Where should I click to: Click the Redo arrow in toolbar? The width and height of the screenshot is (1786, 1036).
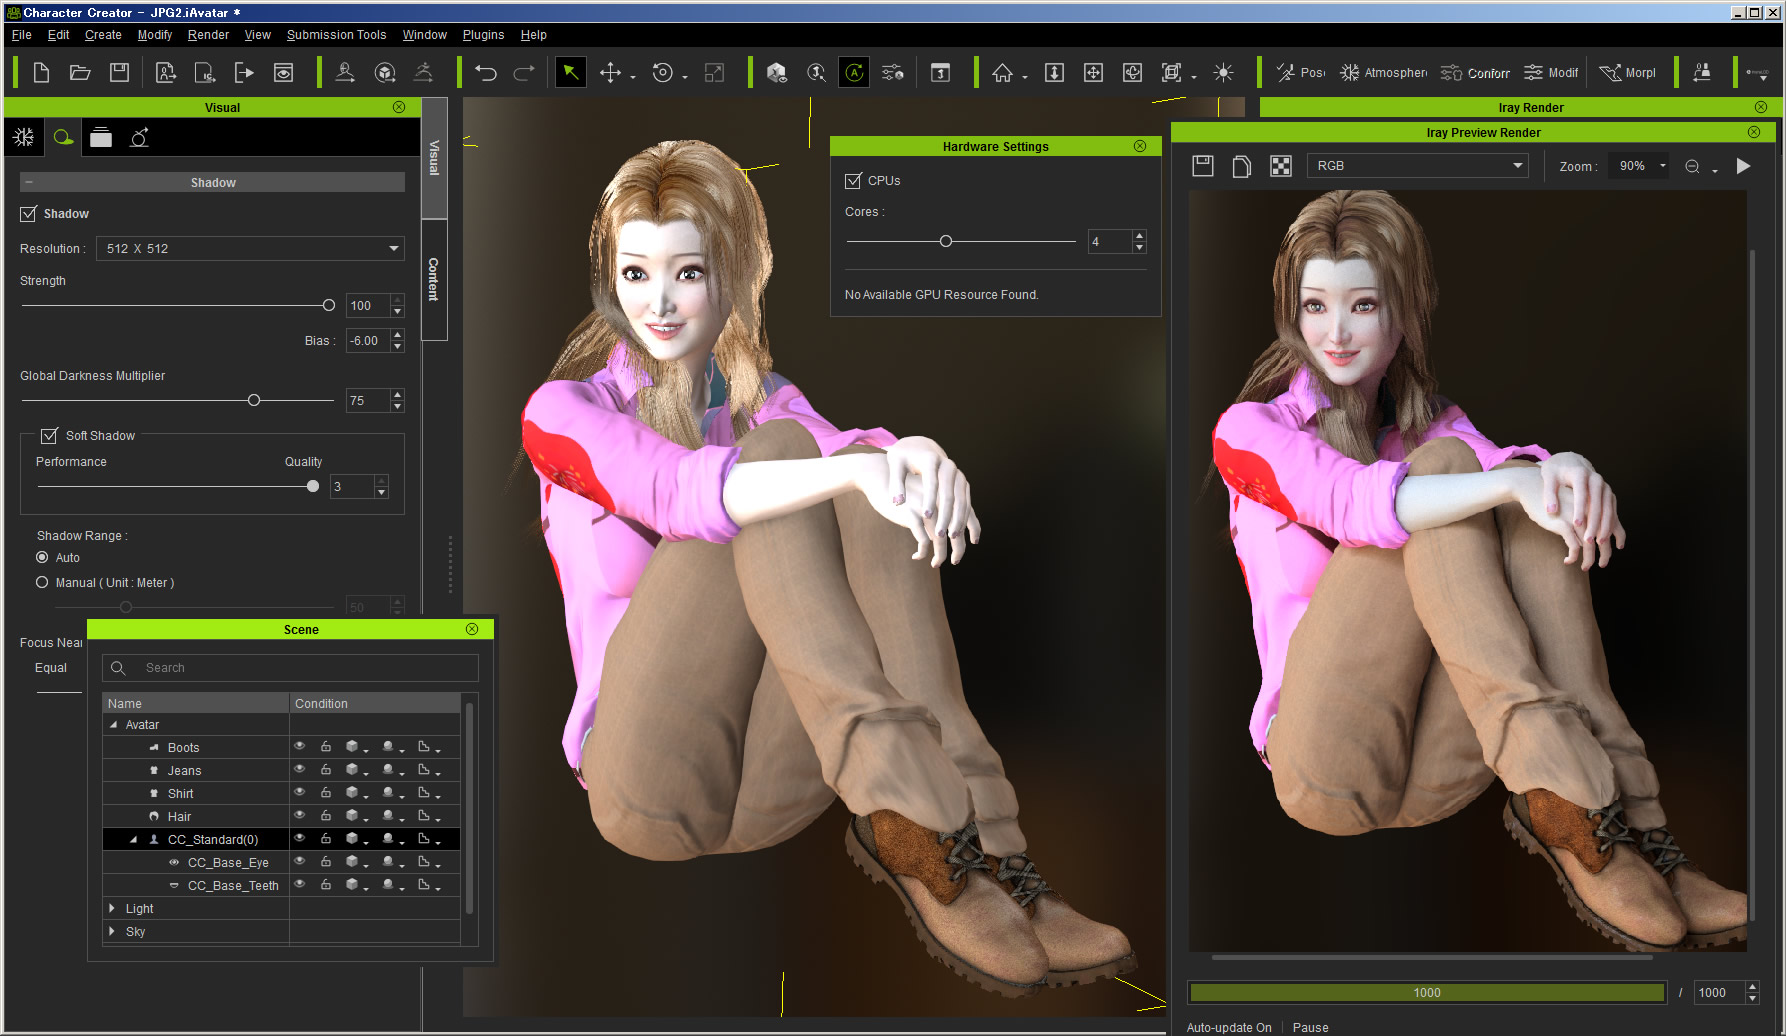(x=524, y=73)
